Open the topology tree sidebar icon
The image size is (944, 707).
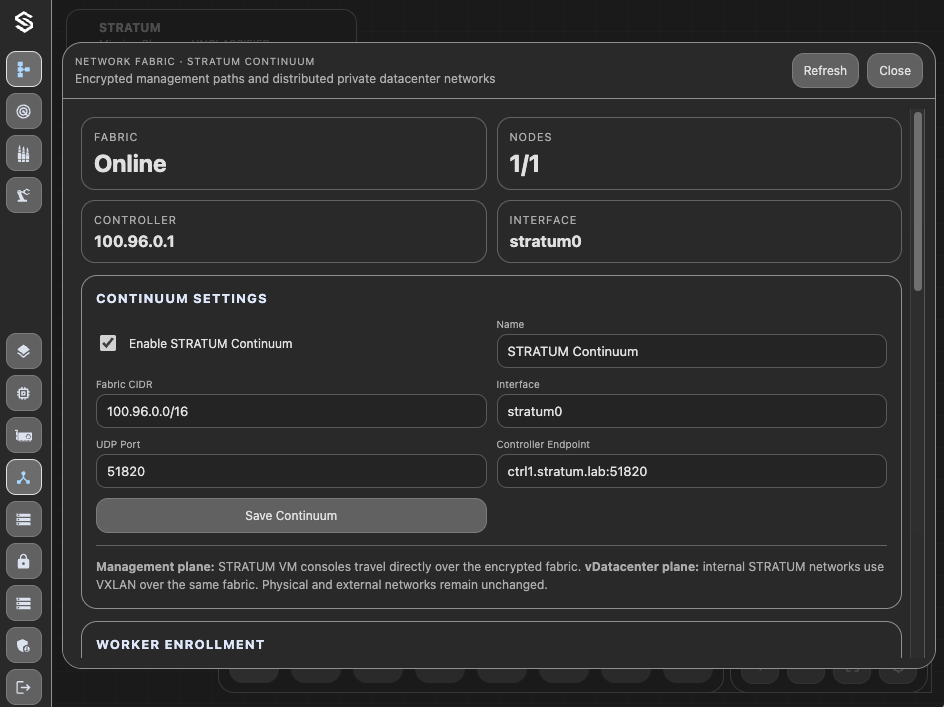pyautogui.click(x=23, y=69)
